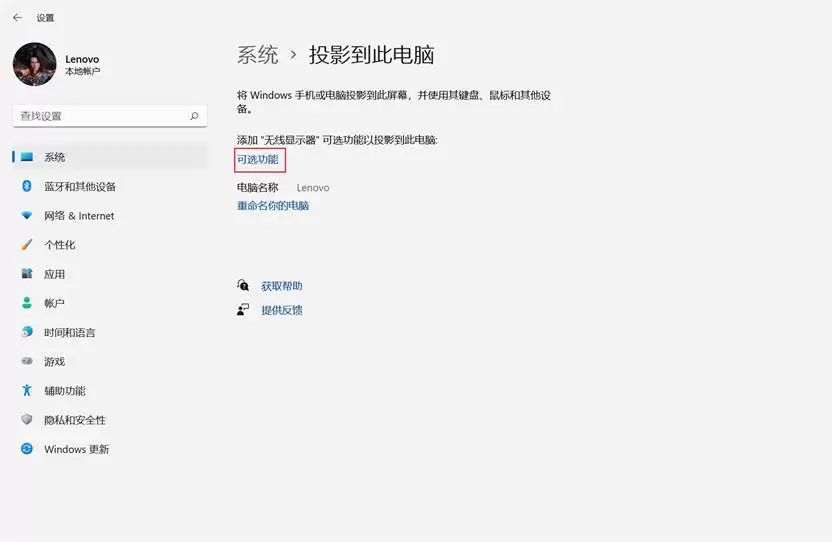Select the 系统 monitor icon
This screenshot has width=832, height=542.
[27, 157]
